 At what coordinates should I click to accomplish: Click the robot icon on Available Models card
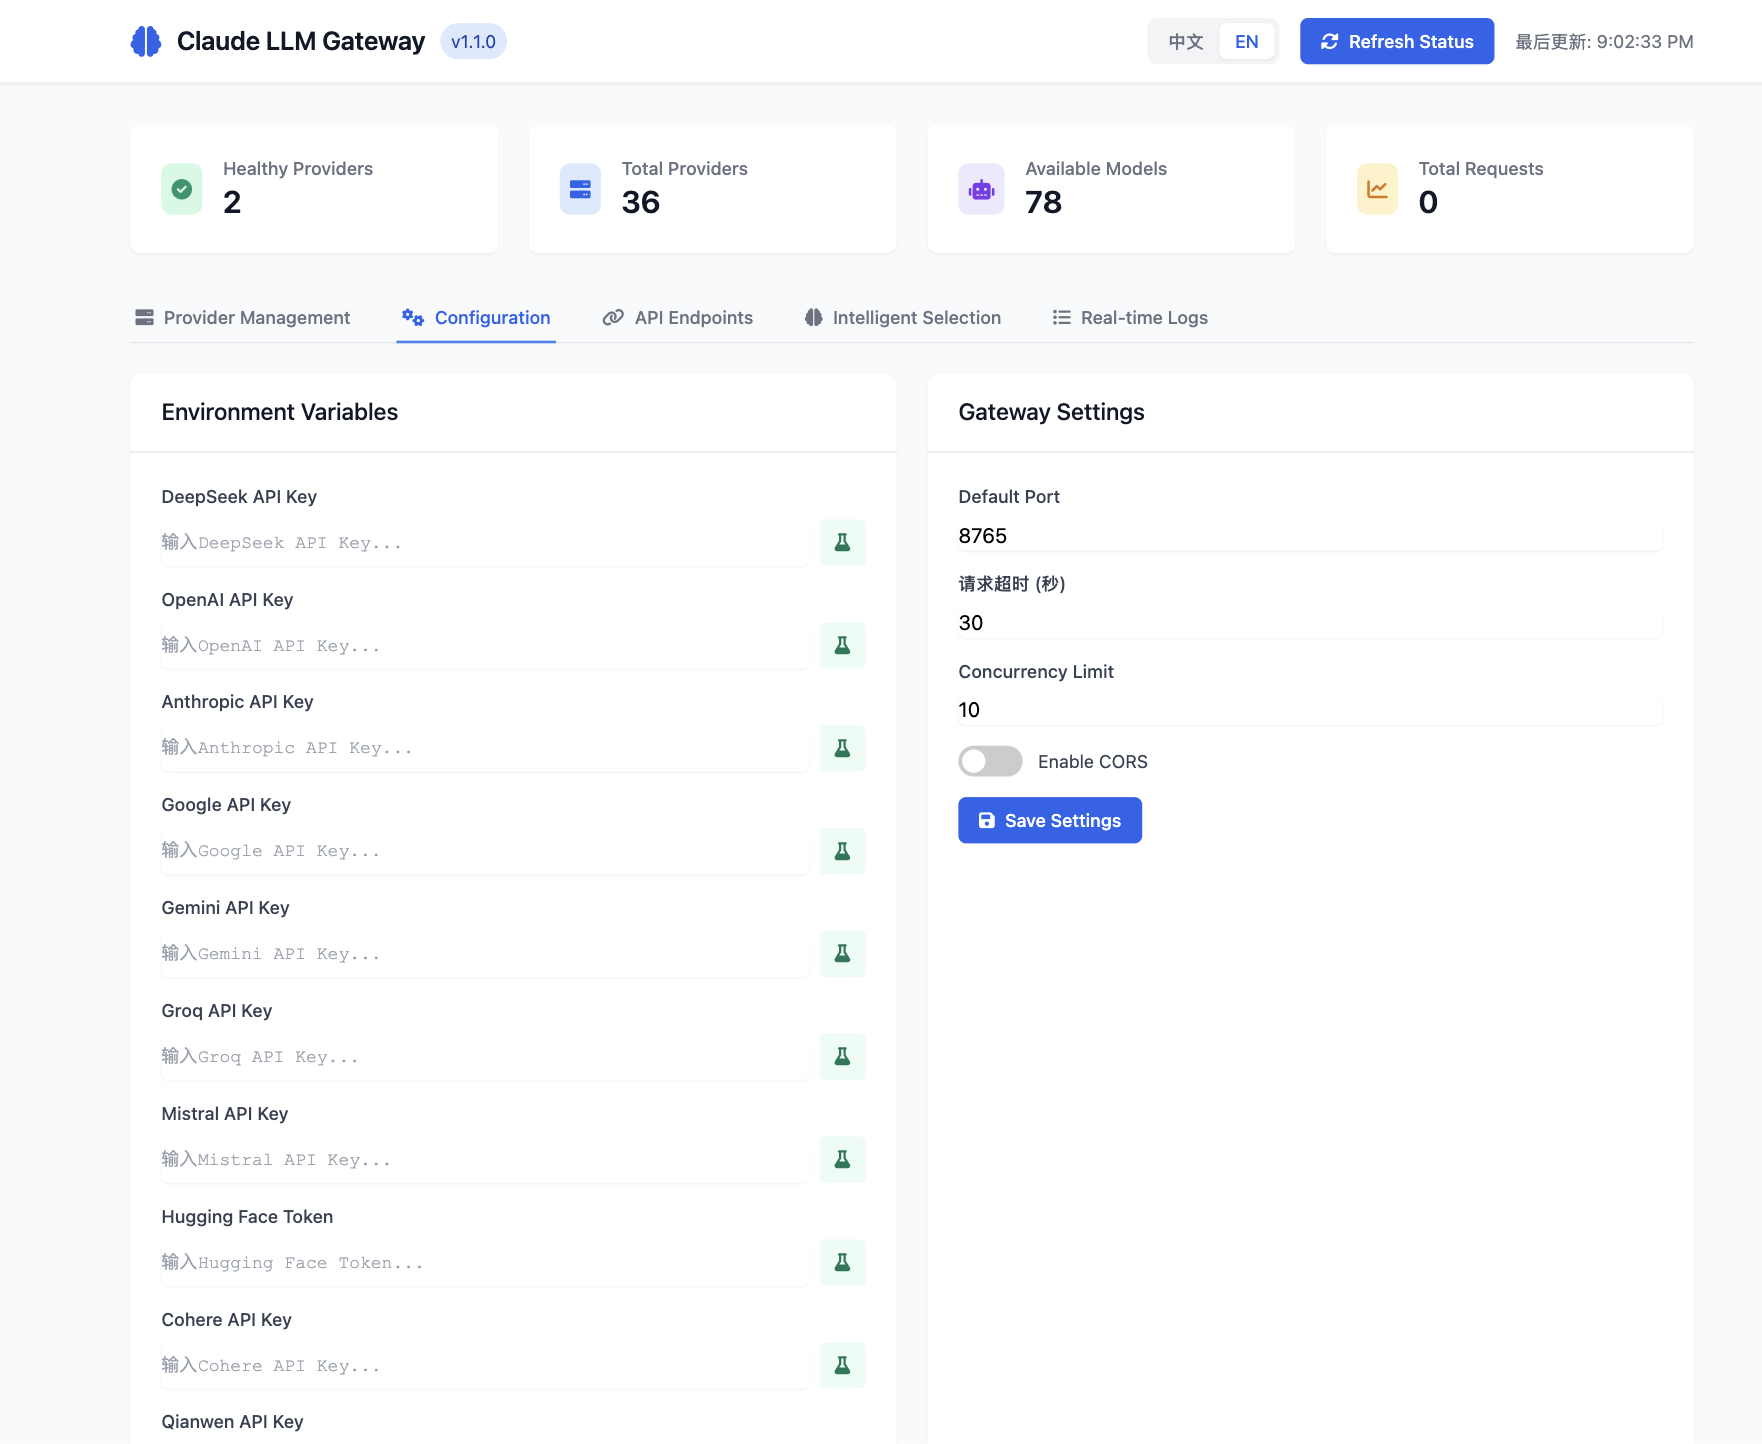981,189
